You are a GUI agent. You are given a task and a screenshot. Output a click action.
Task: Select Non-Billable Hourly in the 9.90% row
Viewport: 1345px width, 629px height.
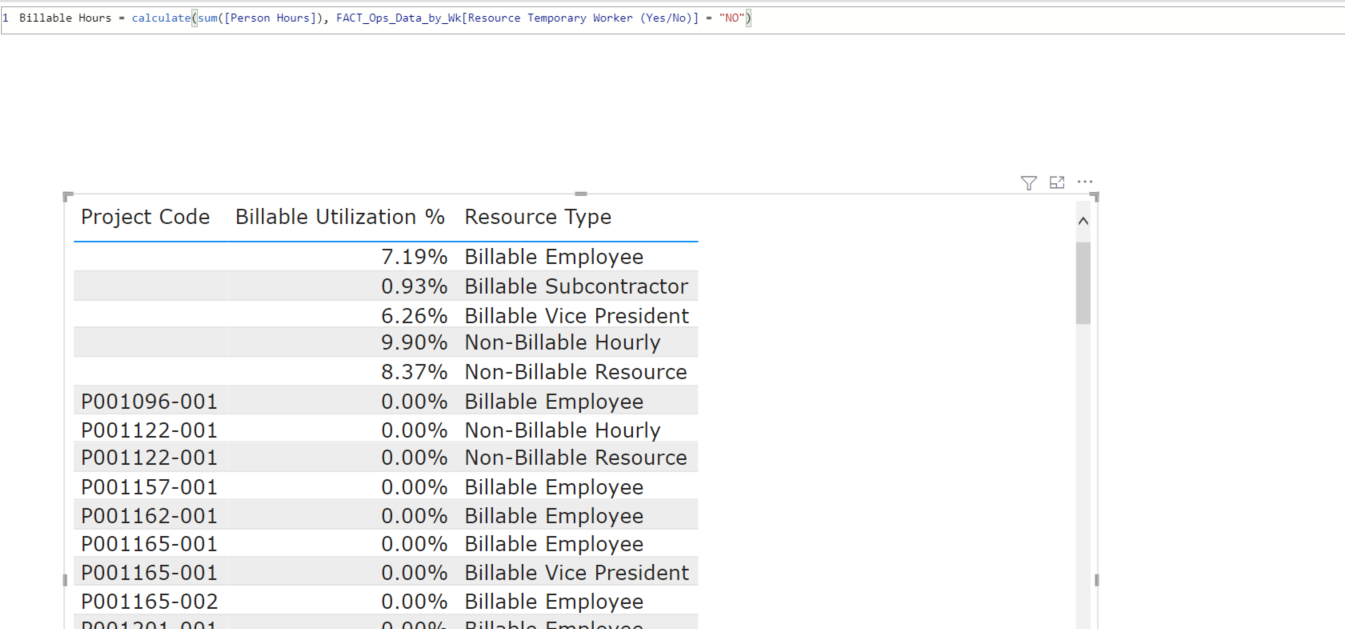(x=562, y=342)
